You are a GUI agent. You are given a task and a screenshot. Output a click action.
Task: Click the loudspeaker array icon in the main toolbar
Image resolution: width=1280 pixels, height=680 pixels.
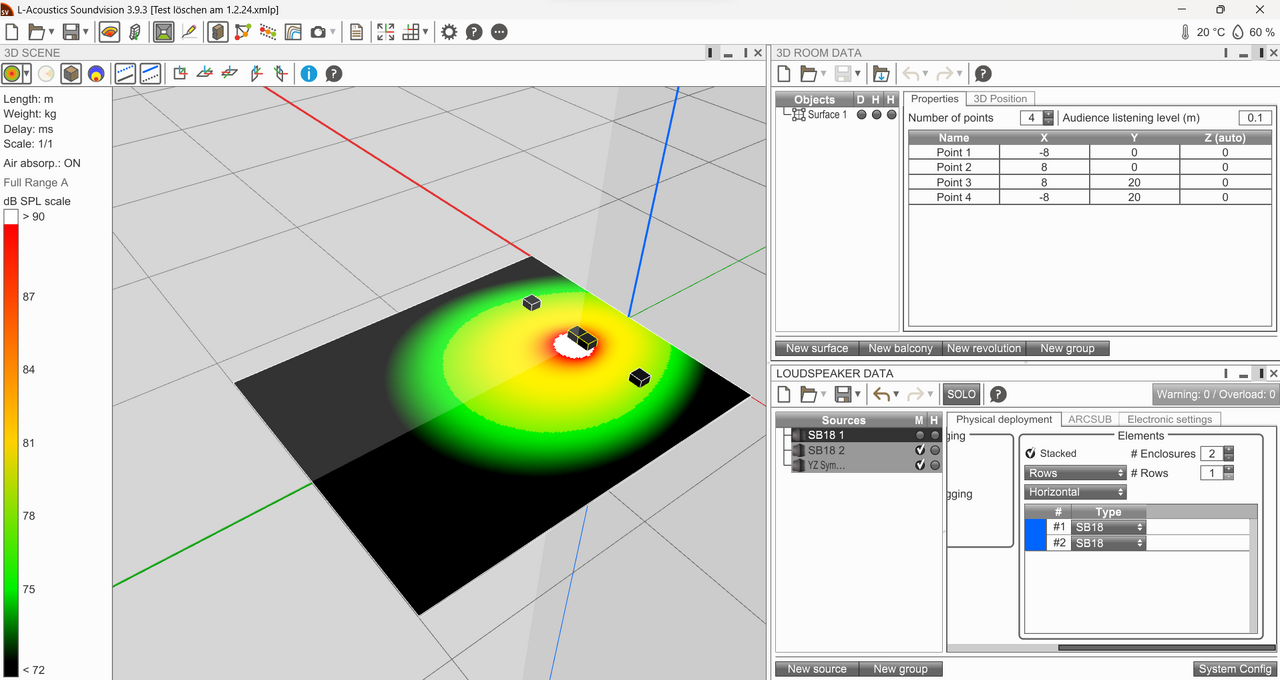[x=135, y=32]
